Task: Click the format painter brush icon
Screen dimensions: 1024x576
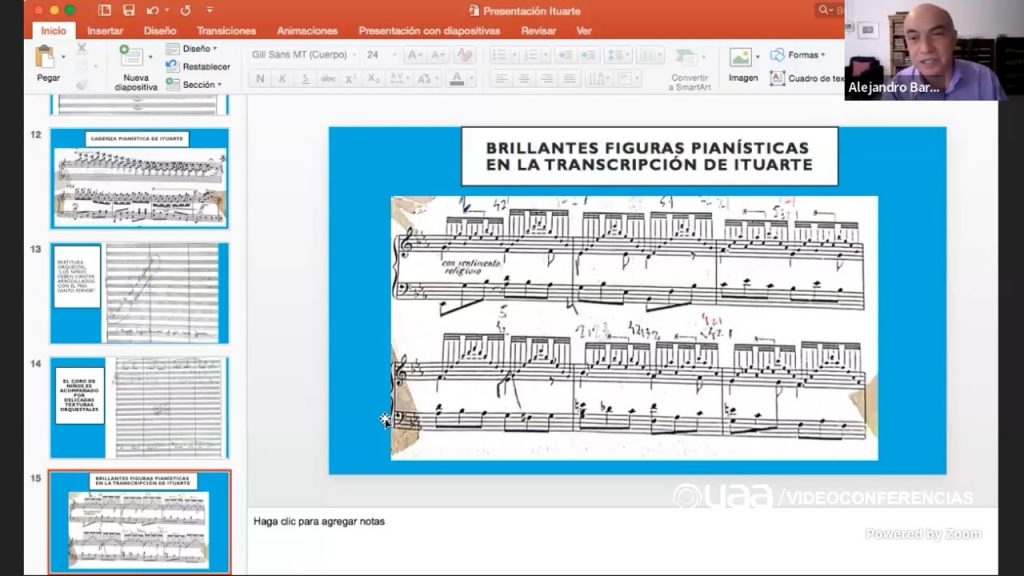Action: tap(82, 84)
